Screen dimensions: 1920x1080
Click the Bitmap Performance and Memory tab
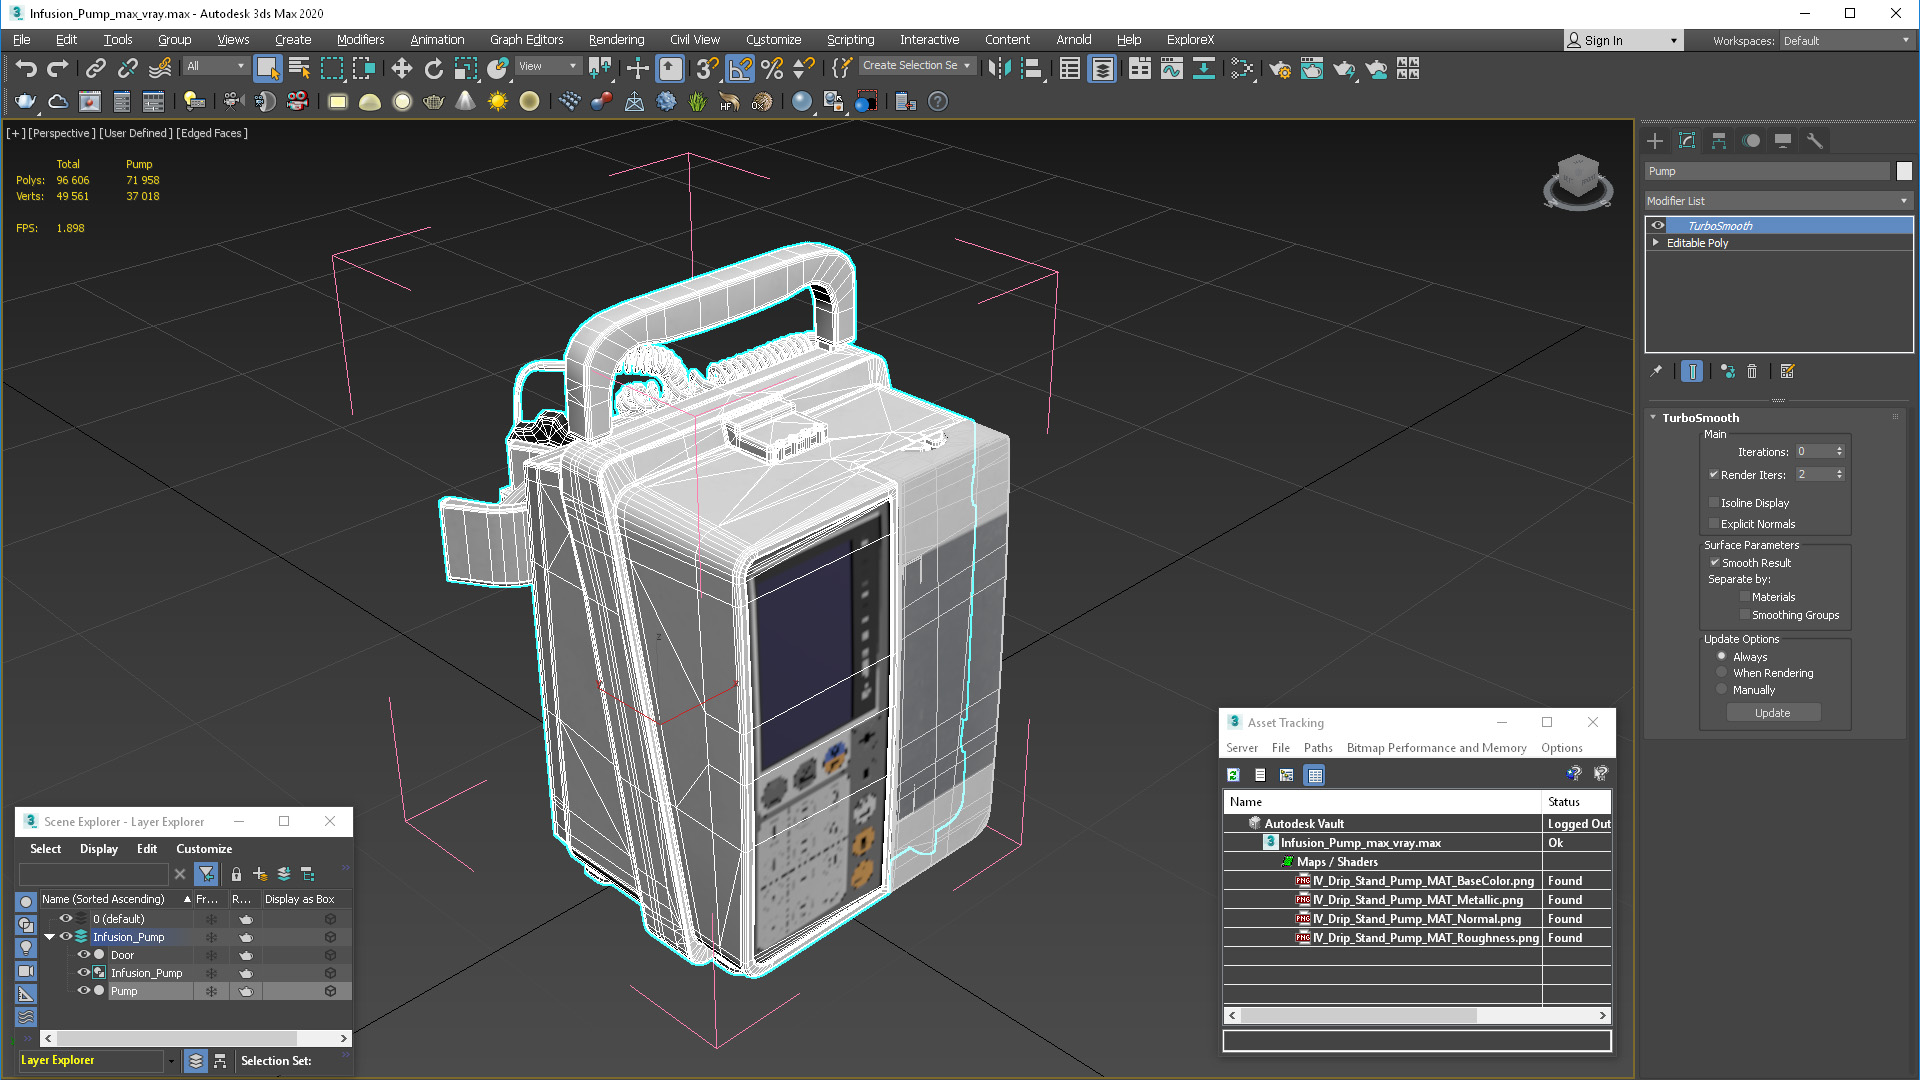[x=1436, y=748]
